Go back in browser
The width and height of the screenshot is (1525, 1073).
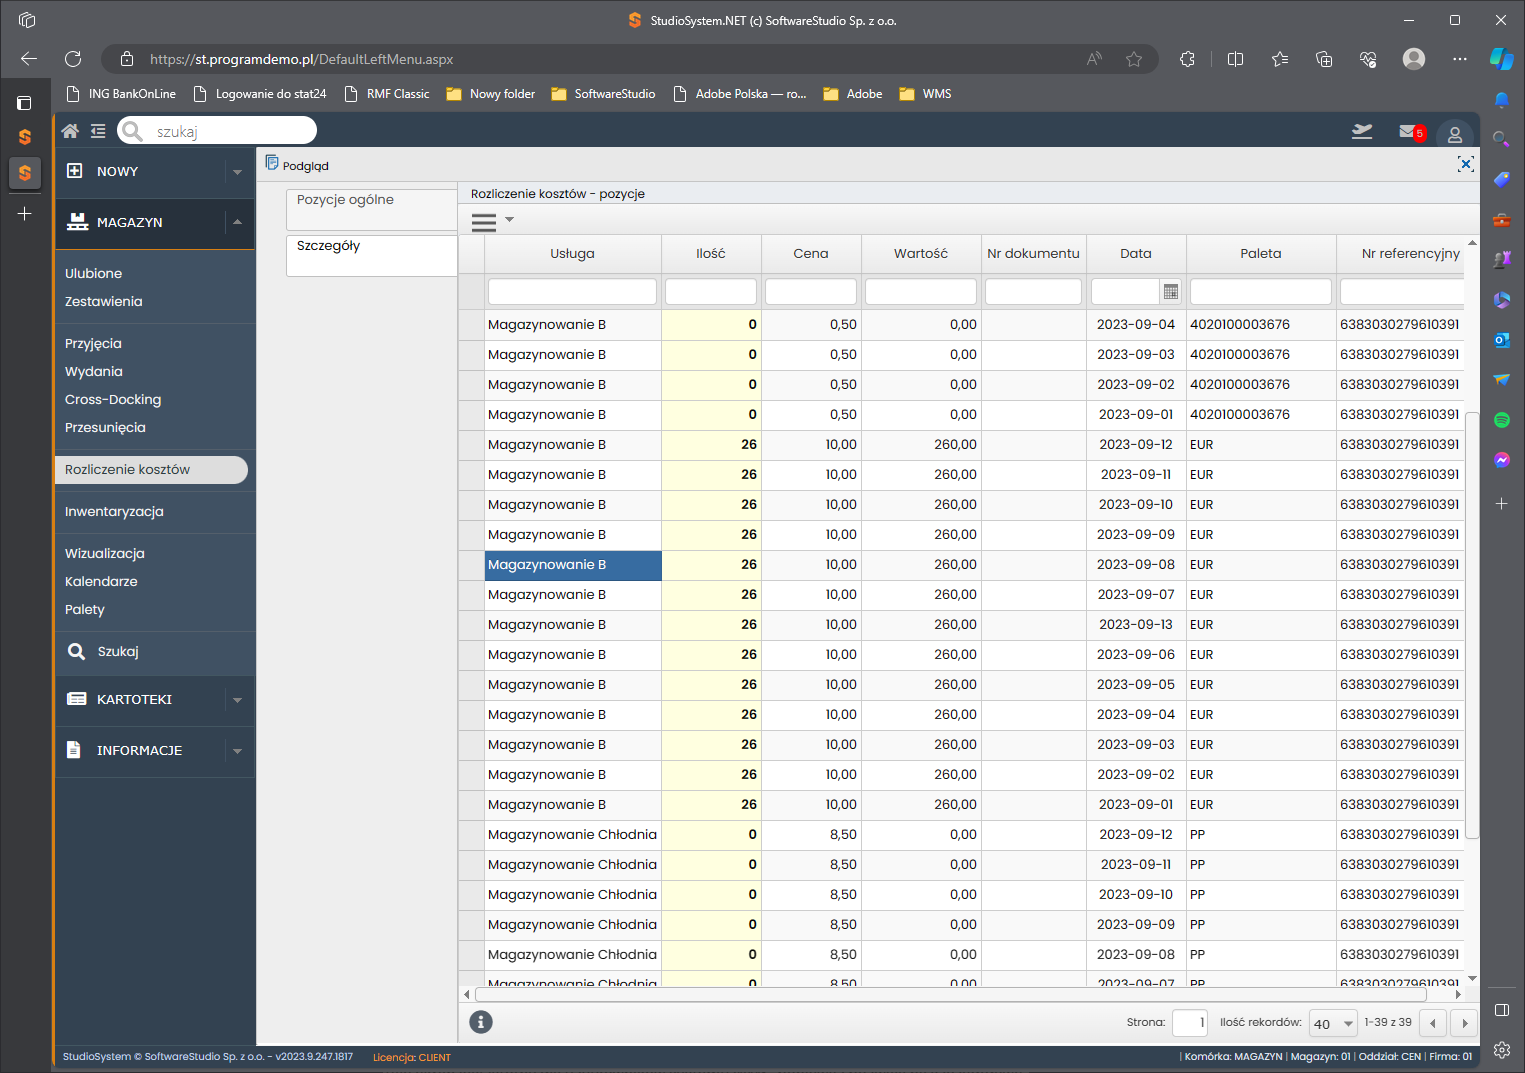pos(29,59)
